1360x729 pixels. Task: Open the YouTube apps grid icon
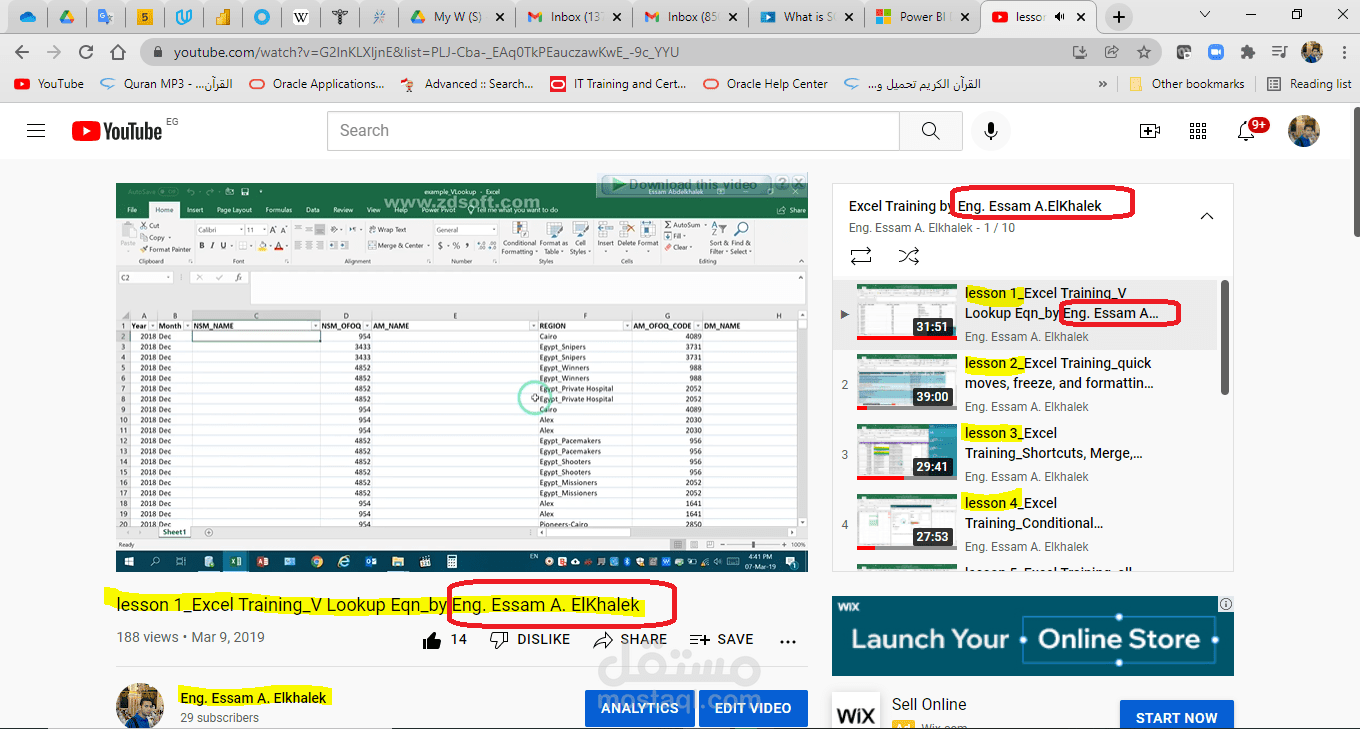point(1198,130)
